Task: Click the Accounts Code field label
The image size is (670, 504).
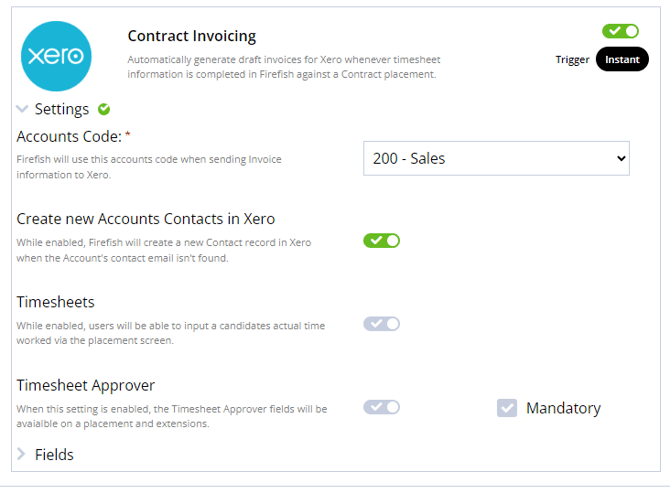Action: pyautogui.click(x=69, y=136)
